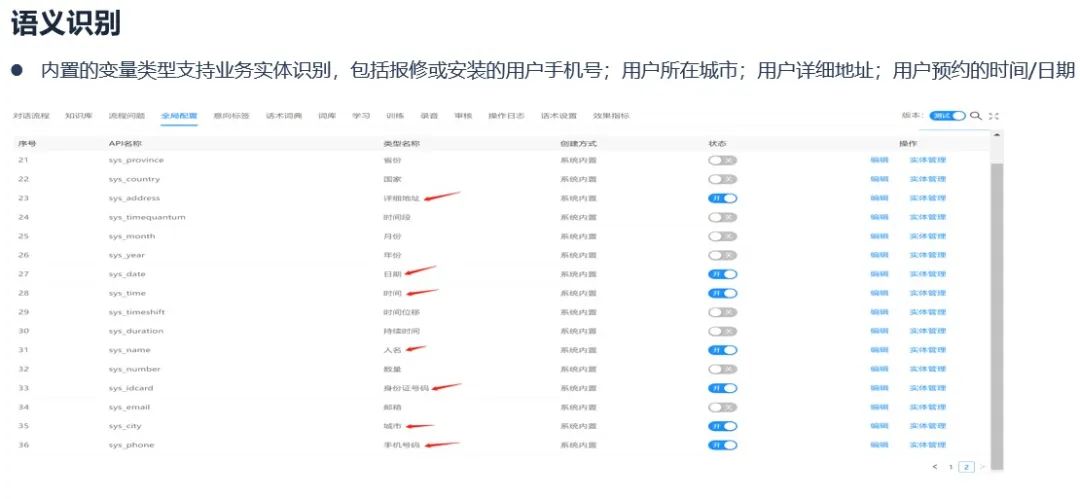Disable the sys_phone status switch
The image size is (1080, 499).
coord(723,445)
